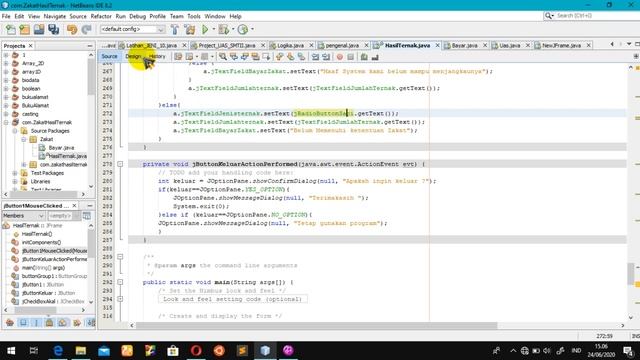Switch to the Logika.java tab
The width and height of the screenshot is (640, 360).
290,45
